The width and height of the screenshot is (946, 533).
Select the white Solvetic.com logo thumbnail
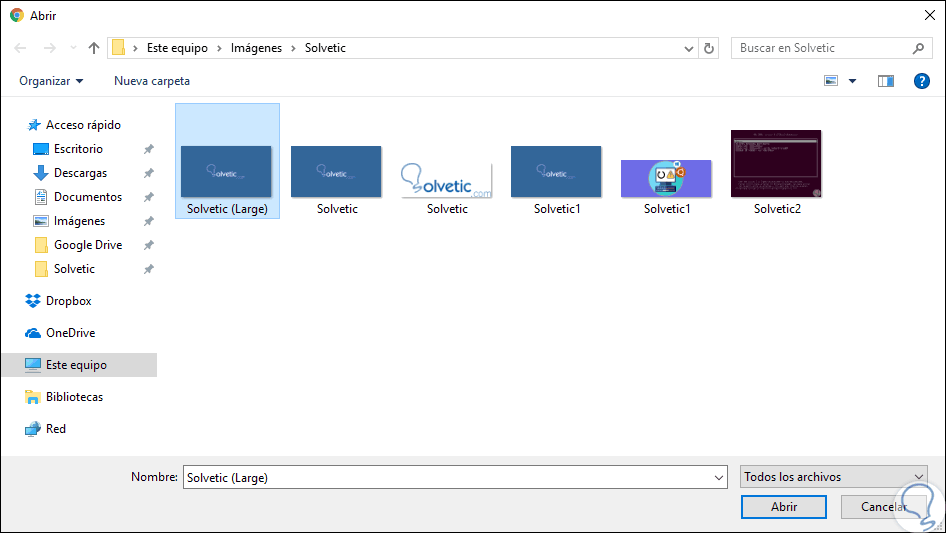coord(446,179)
